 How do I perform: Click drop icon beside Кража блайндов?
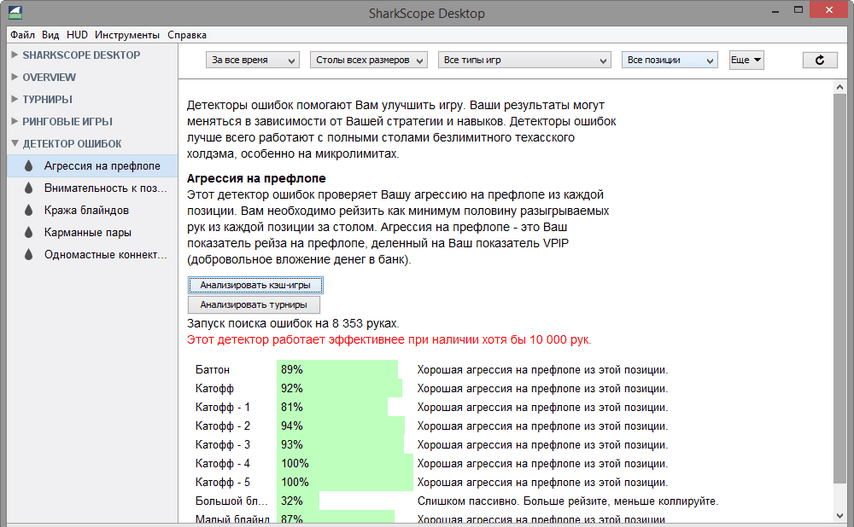29,210
